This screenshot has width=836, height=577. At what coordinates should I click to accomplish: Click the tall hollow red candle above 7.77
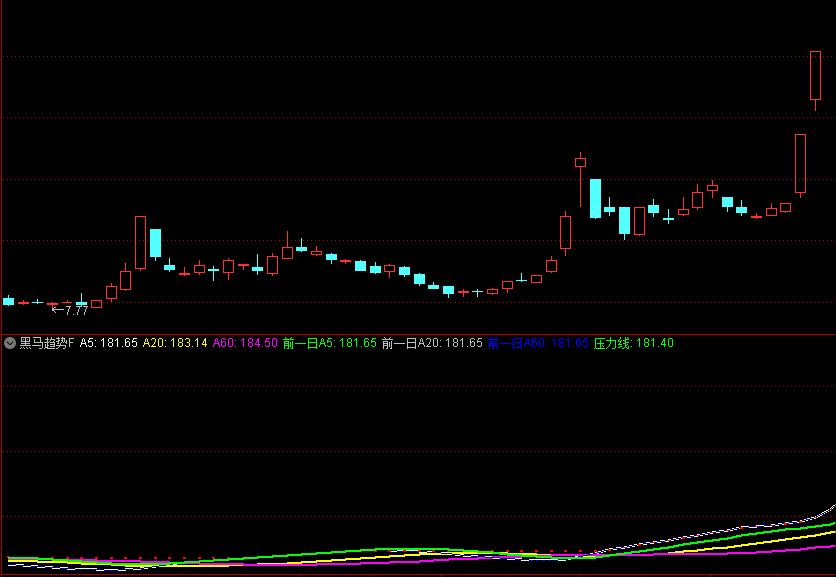tap(140, 242)
